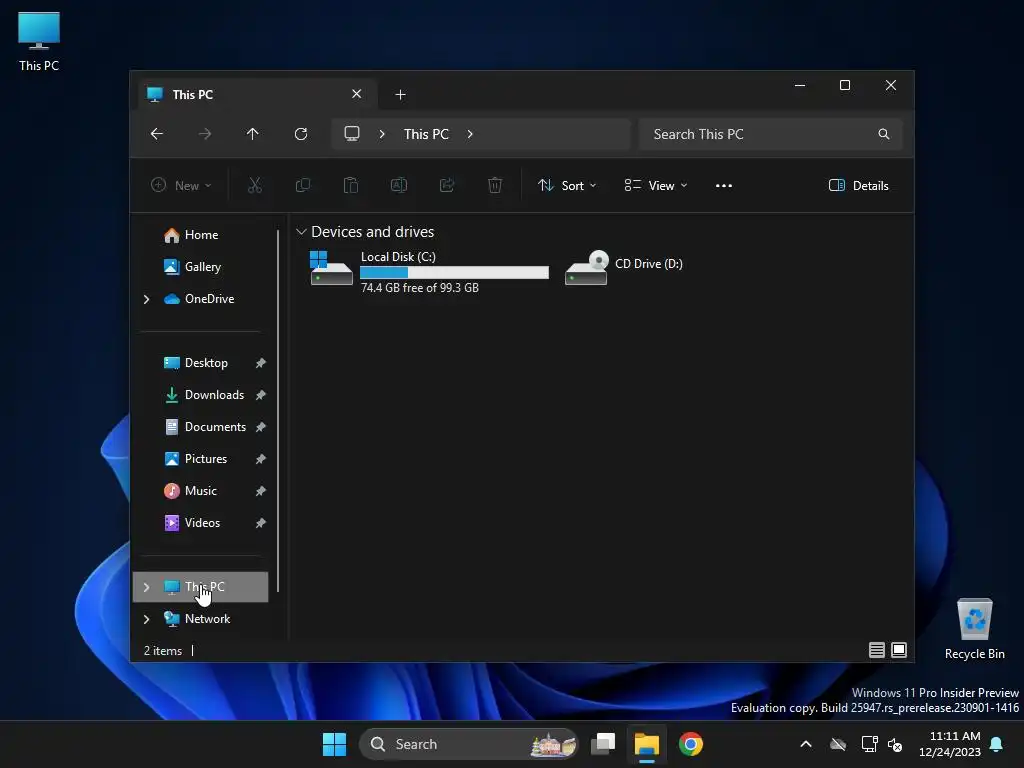Click the forward navigation arrow

pyautogui.click(x=205, y=134)
